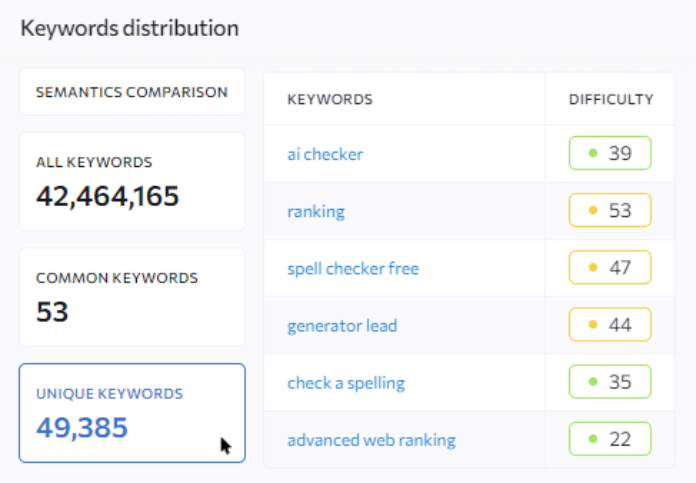Open the 'generator lead' keyword link
The width and height of the screenshot is (696, 483).
342,326
